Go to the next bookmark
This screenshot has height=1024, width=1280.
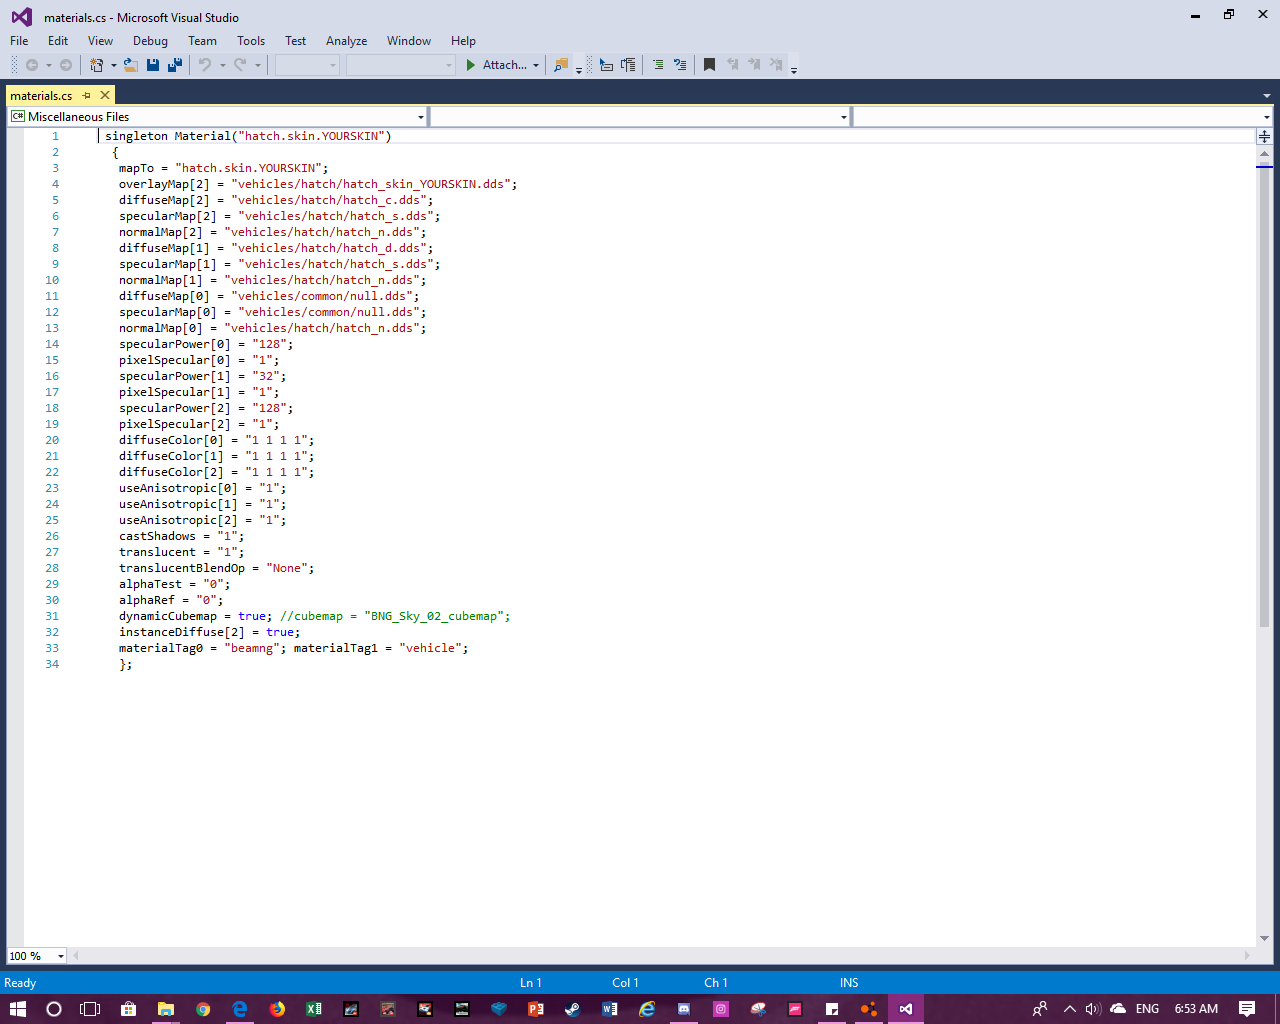(754, 65)
